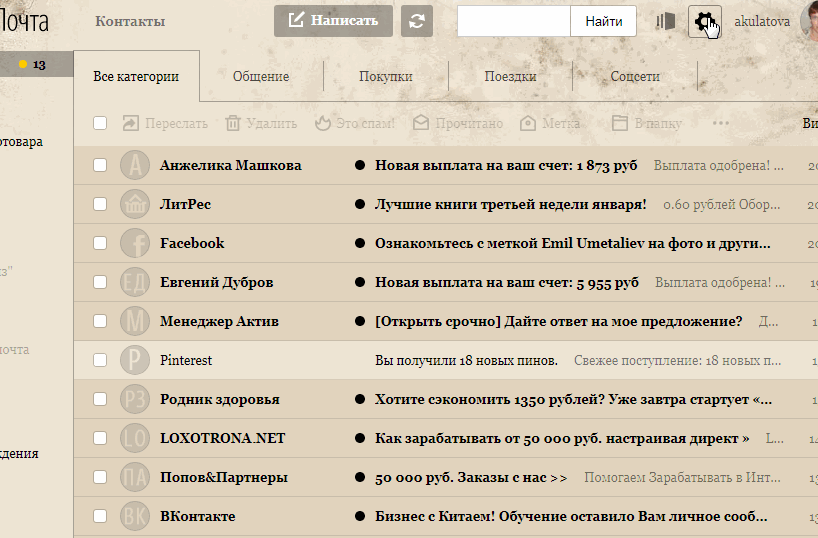The height and width of the screenshot is (538, 818).
Task: Open the akulatova account menu
Action: click(x=763, y=21)
